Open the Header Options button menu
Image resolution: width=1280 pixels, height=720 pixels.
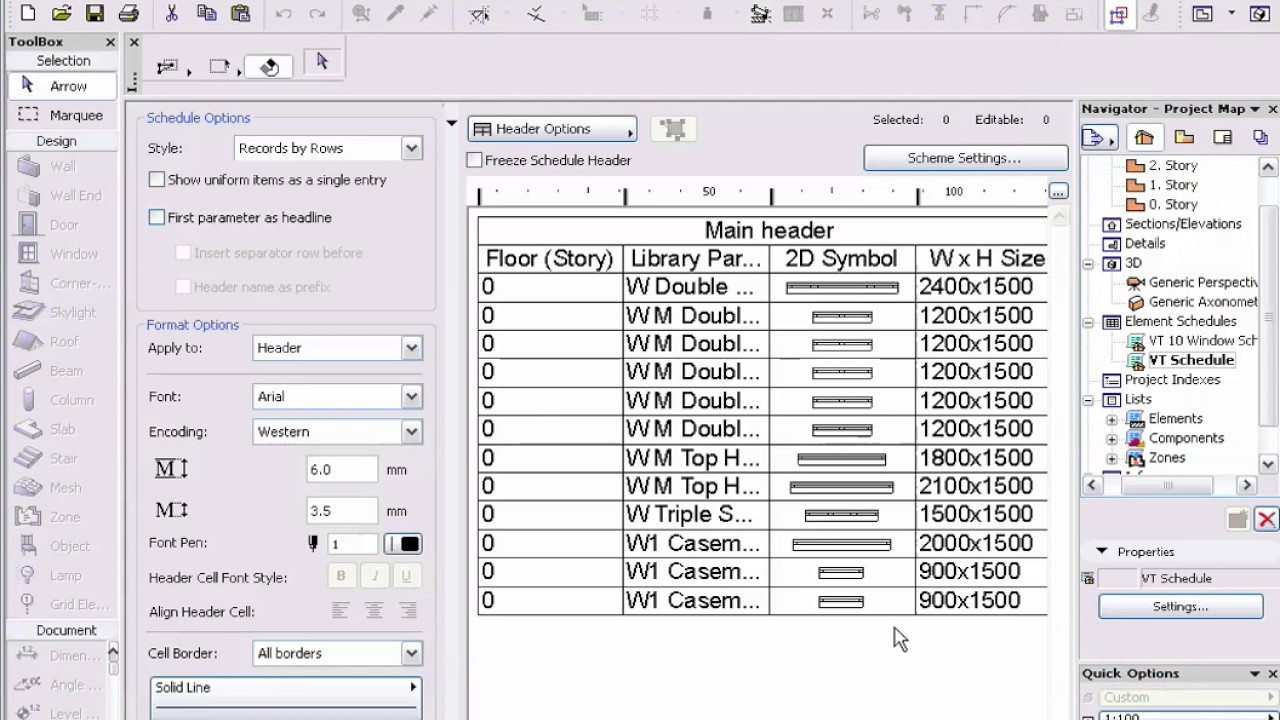click(553, 129)
